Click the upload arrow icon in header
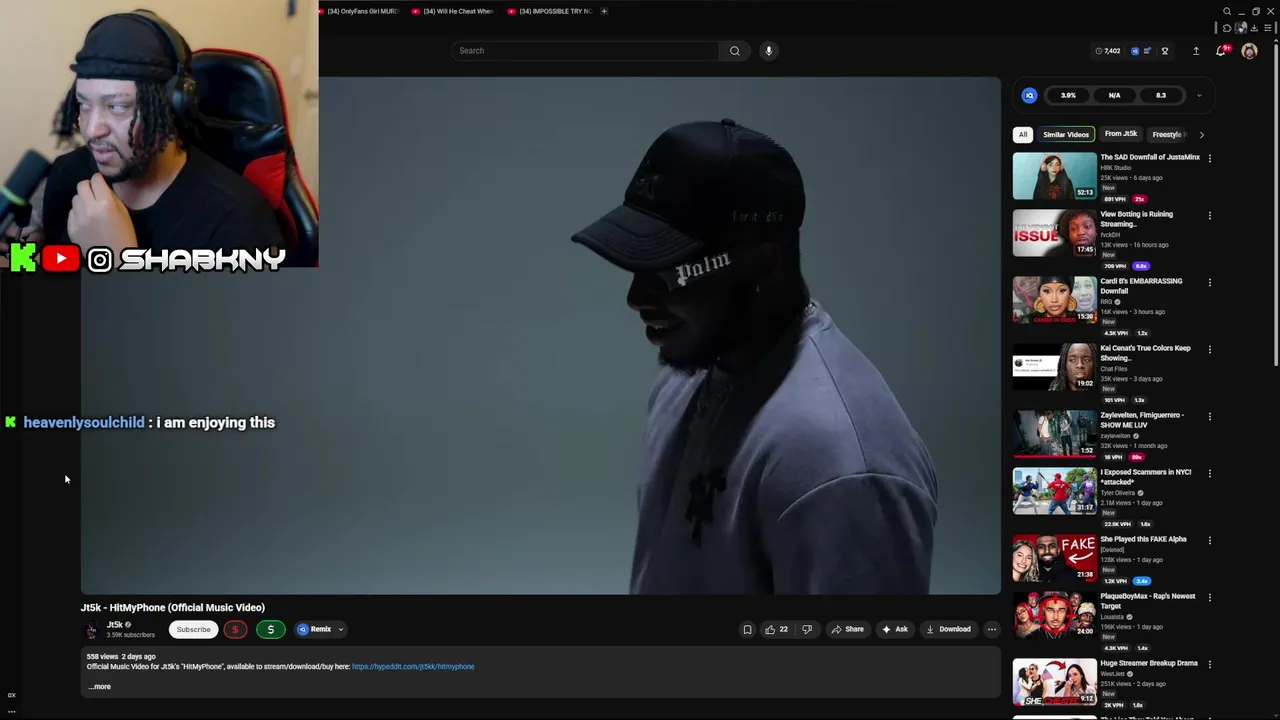Image resolution: width=1280 pixels, height=720 pixels. click(1196, 51)
